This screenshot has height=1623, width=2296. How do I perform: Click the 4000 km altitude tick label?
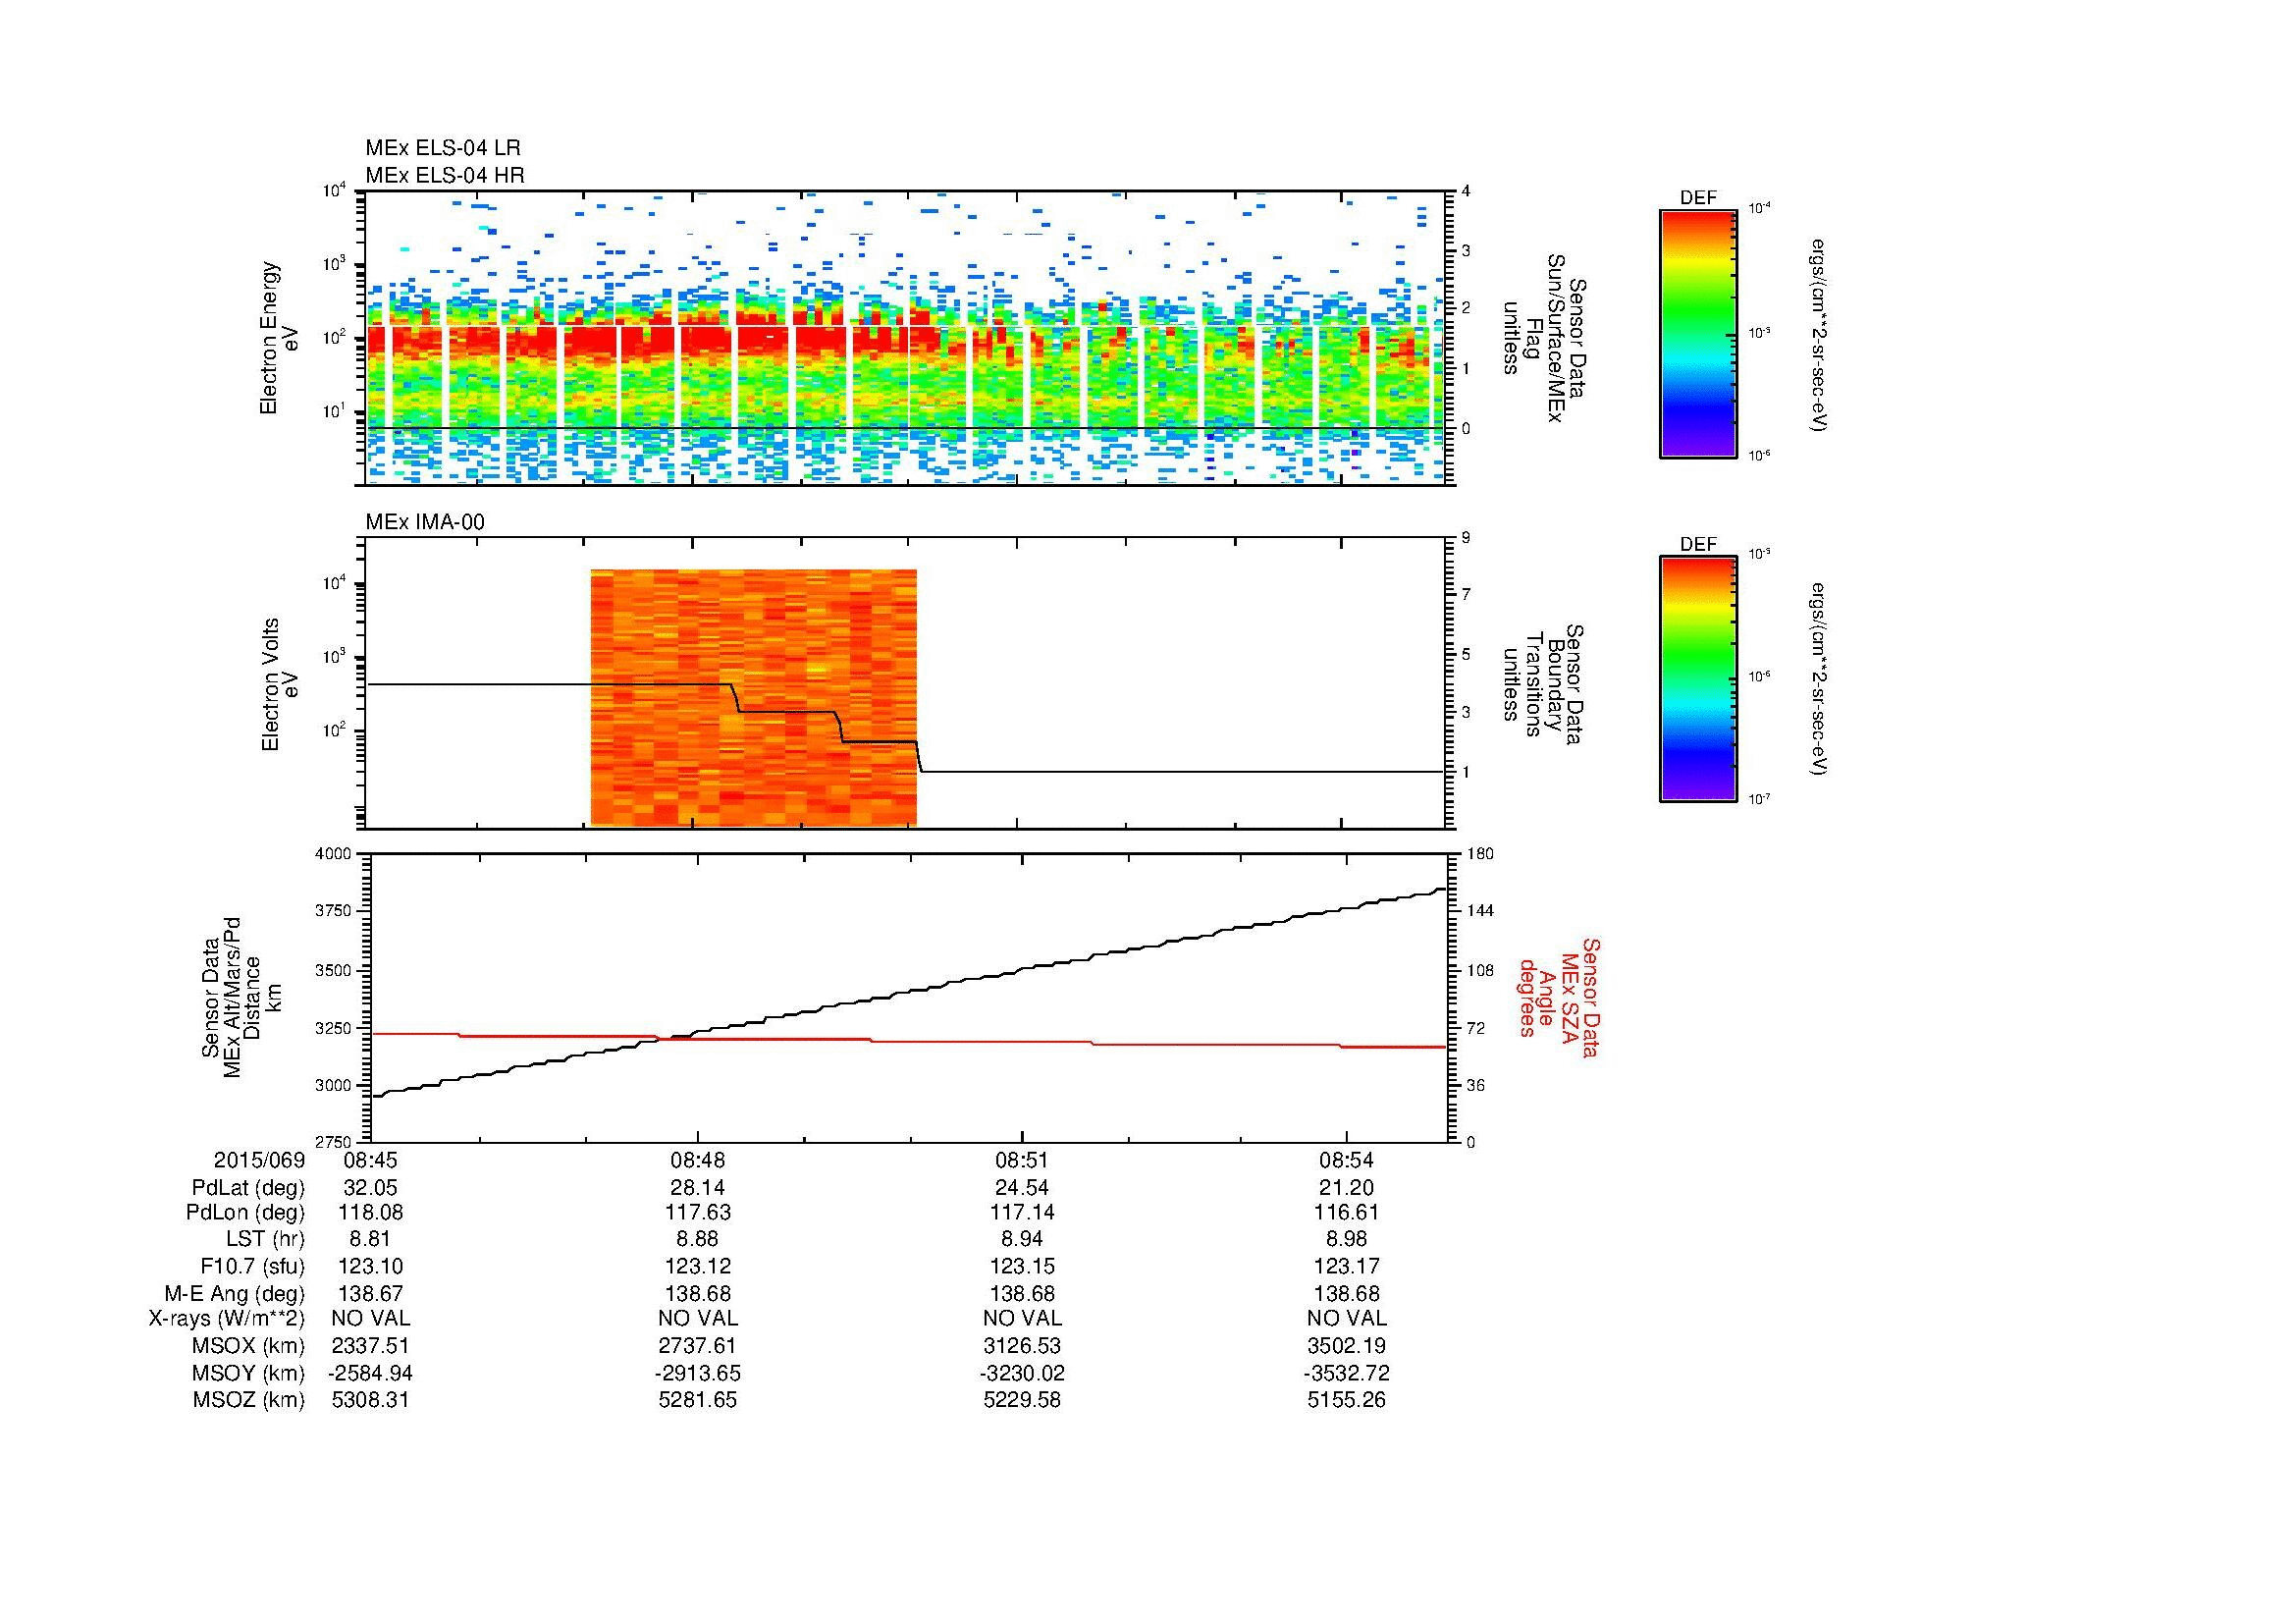[x=334, y=854]
